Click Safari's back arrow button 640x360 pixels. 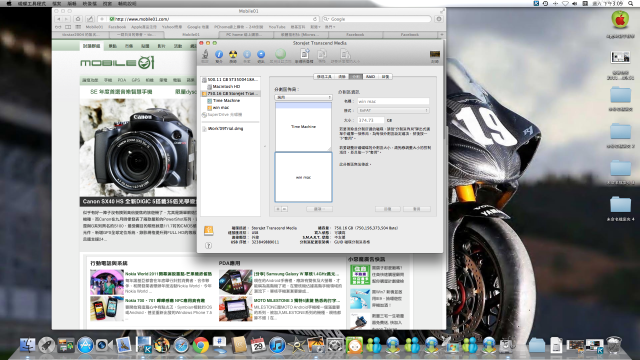(58, 19)
